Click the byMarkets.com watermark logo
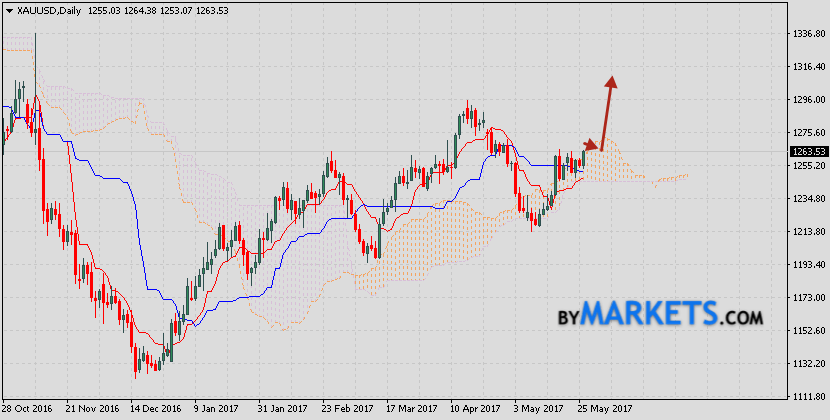Image resolution: width=830 pixels, height=420 pixels. [x=659, y=314]
